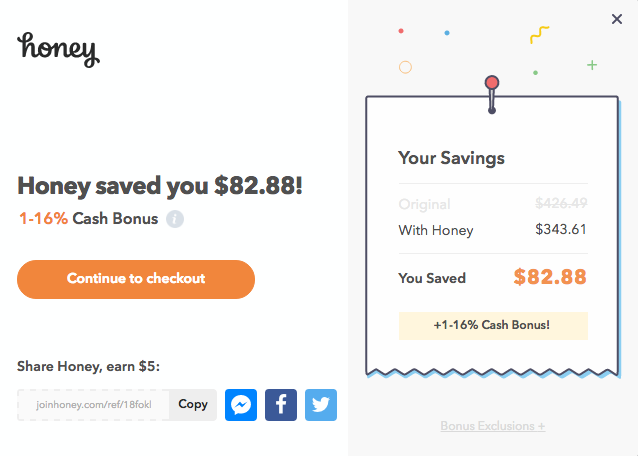Share on Facebook using its icon
Image resolution: width=638 pixels, height=456 pixels.
[x=281, y=404]
